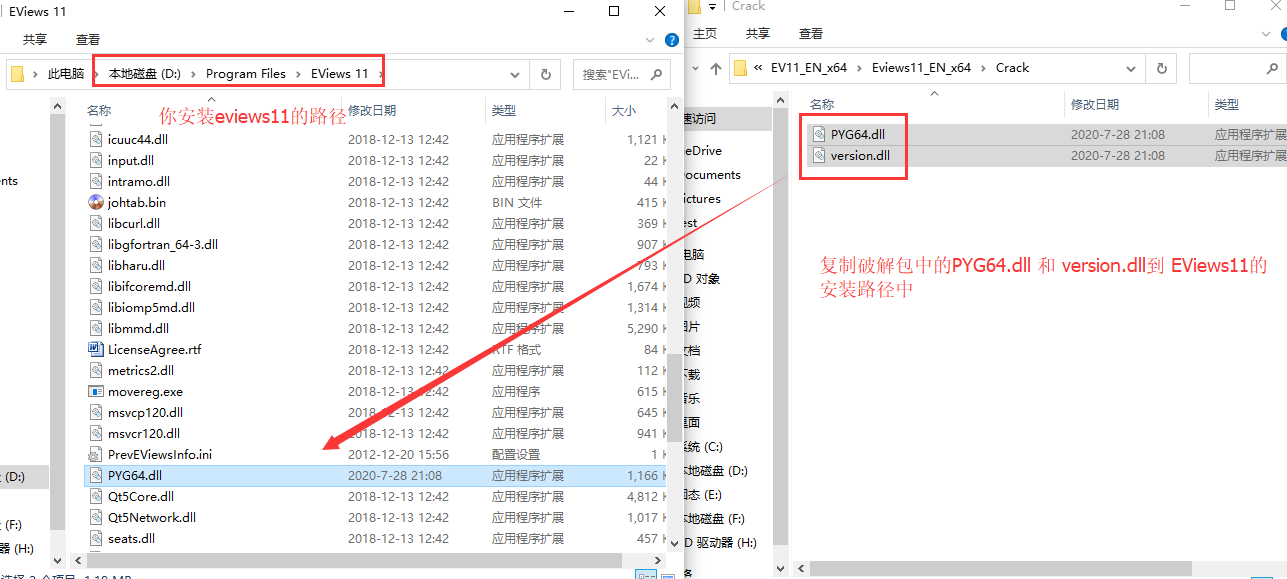
Task: Sort by 修改日期 column in EViews 11 window
Action: [371, 110]
